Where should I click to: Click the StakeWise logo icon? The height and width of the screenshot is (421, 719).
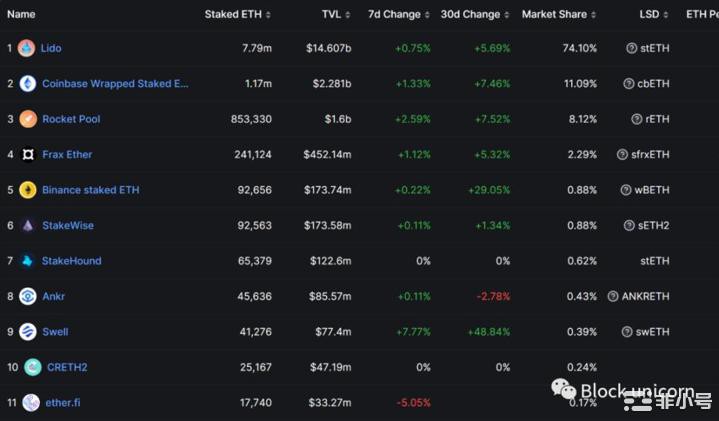(26, 226)
